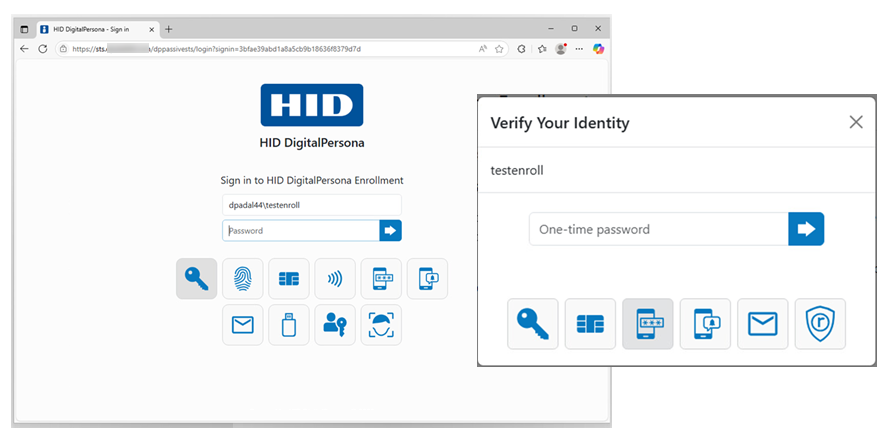
Task: Choose contactless card sign-in option
Action: [x=335, y=279]
